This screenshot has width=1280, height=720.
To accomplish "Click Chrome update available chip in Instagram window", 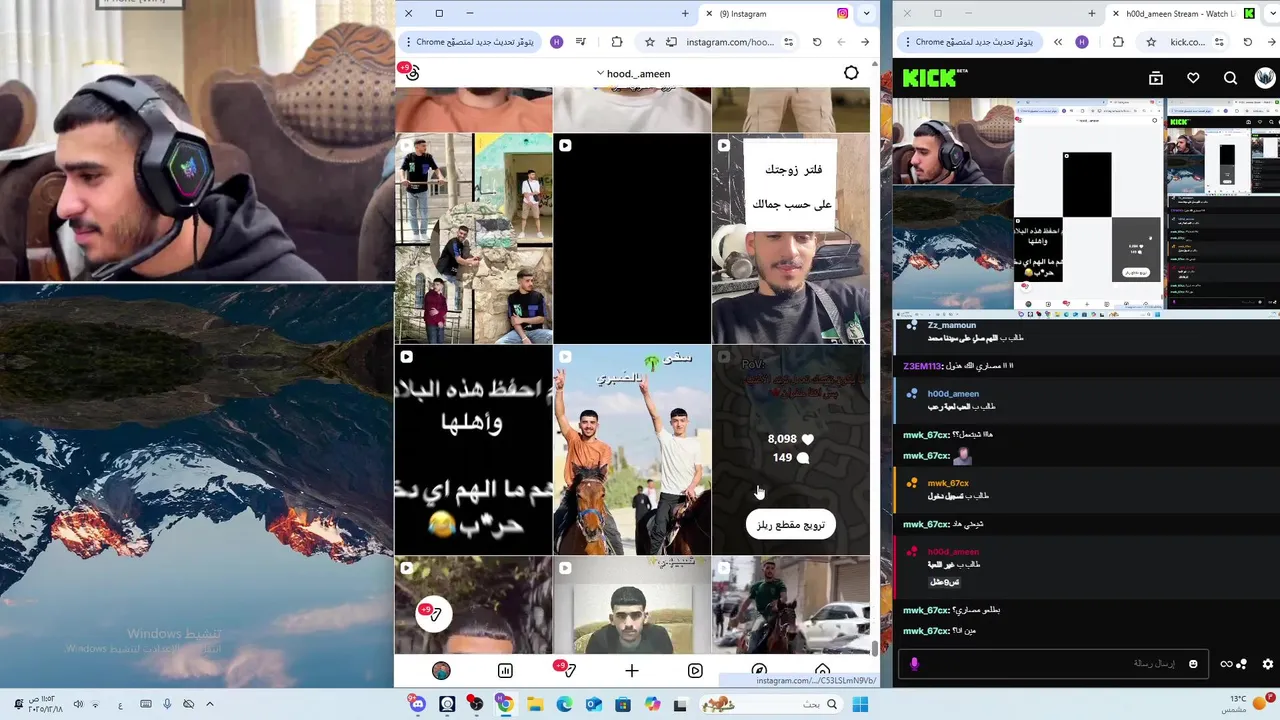I will [x=470, y=42].
